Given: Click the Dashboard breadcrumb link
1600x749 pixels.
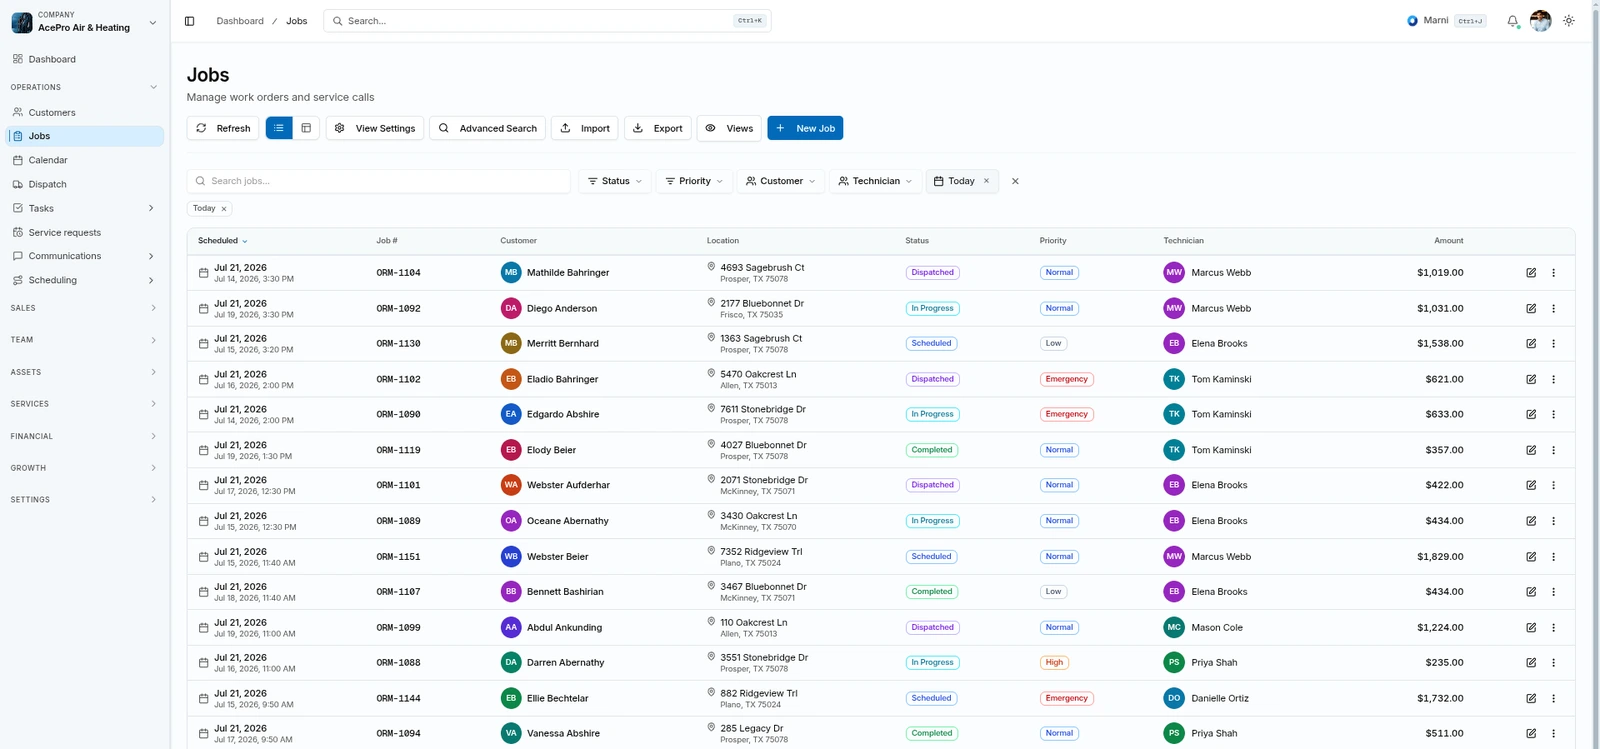Looking at the screenshot, I should pos(240,21).
